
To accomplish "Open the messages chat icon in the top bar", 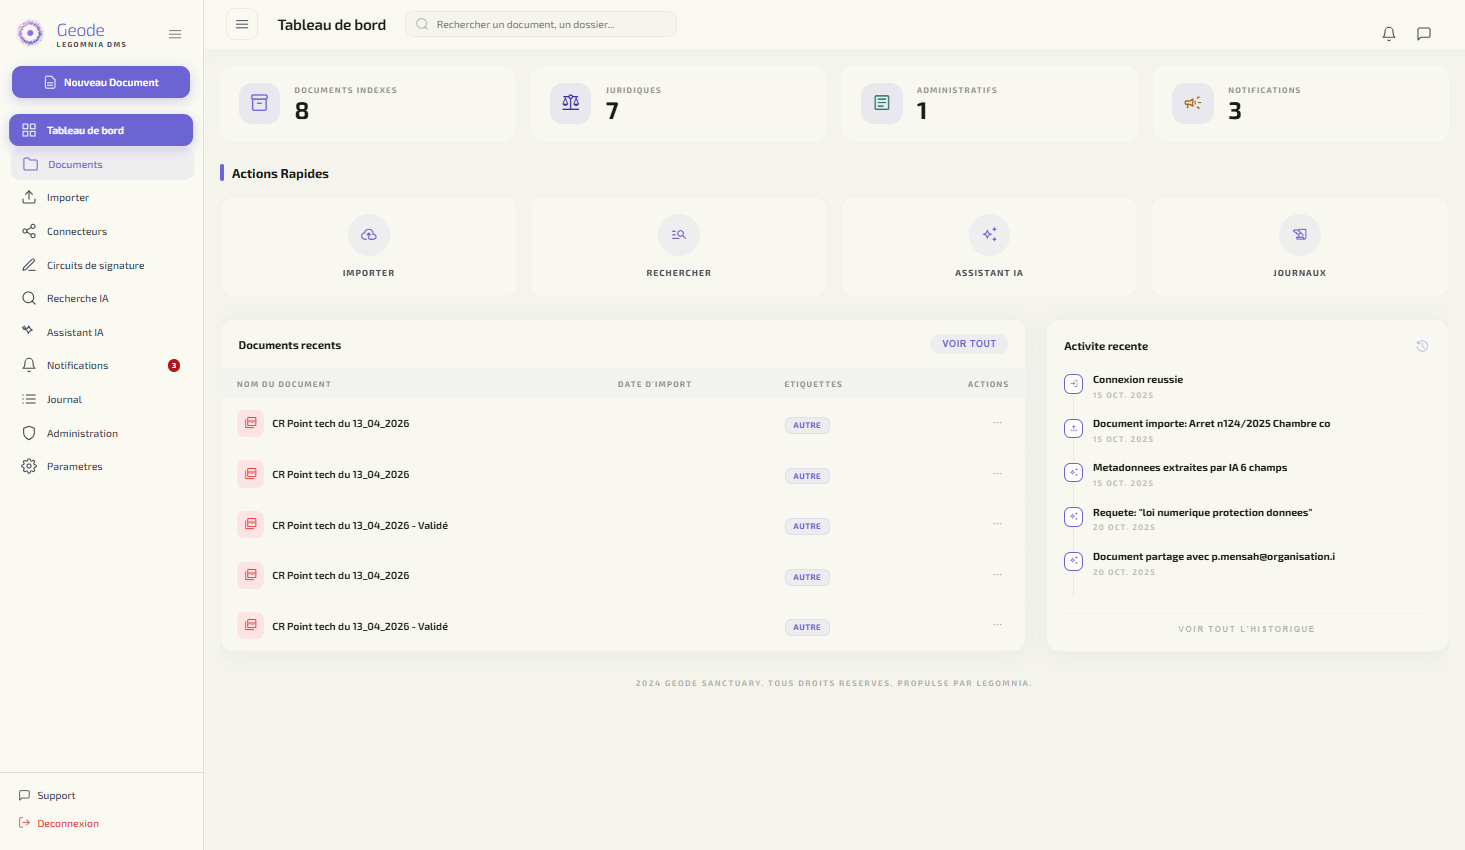I will tap(1424, 34).
